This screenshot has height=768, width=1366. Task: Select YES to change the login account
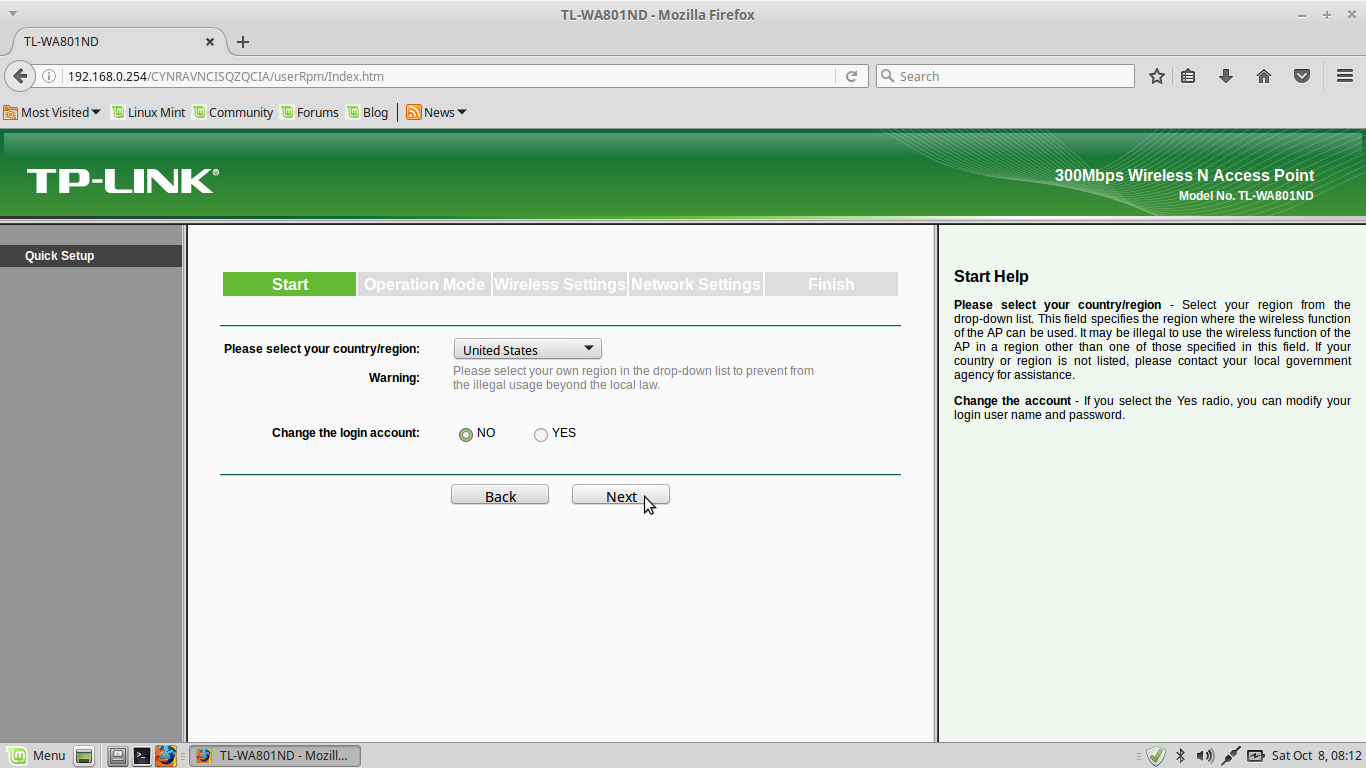[541, 435]
